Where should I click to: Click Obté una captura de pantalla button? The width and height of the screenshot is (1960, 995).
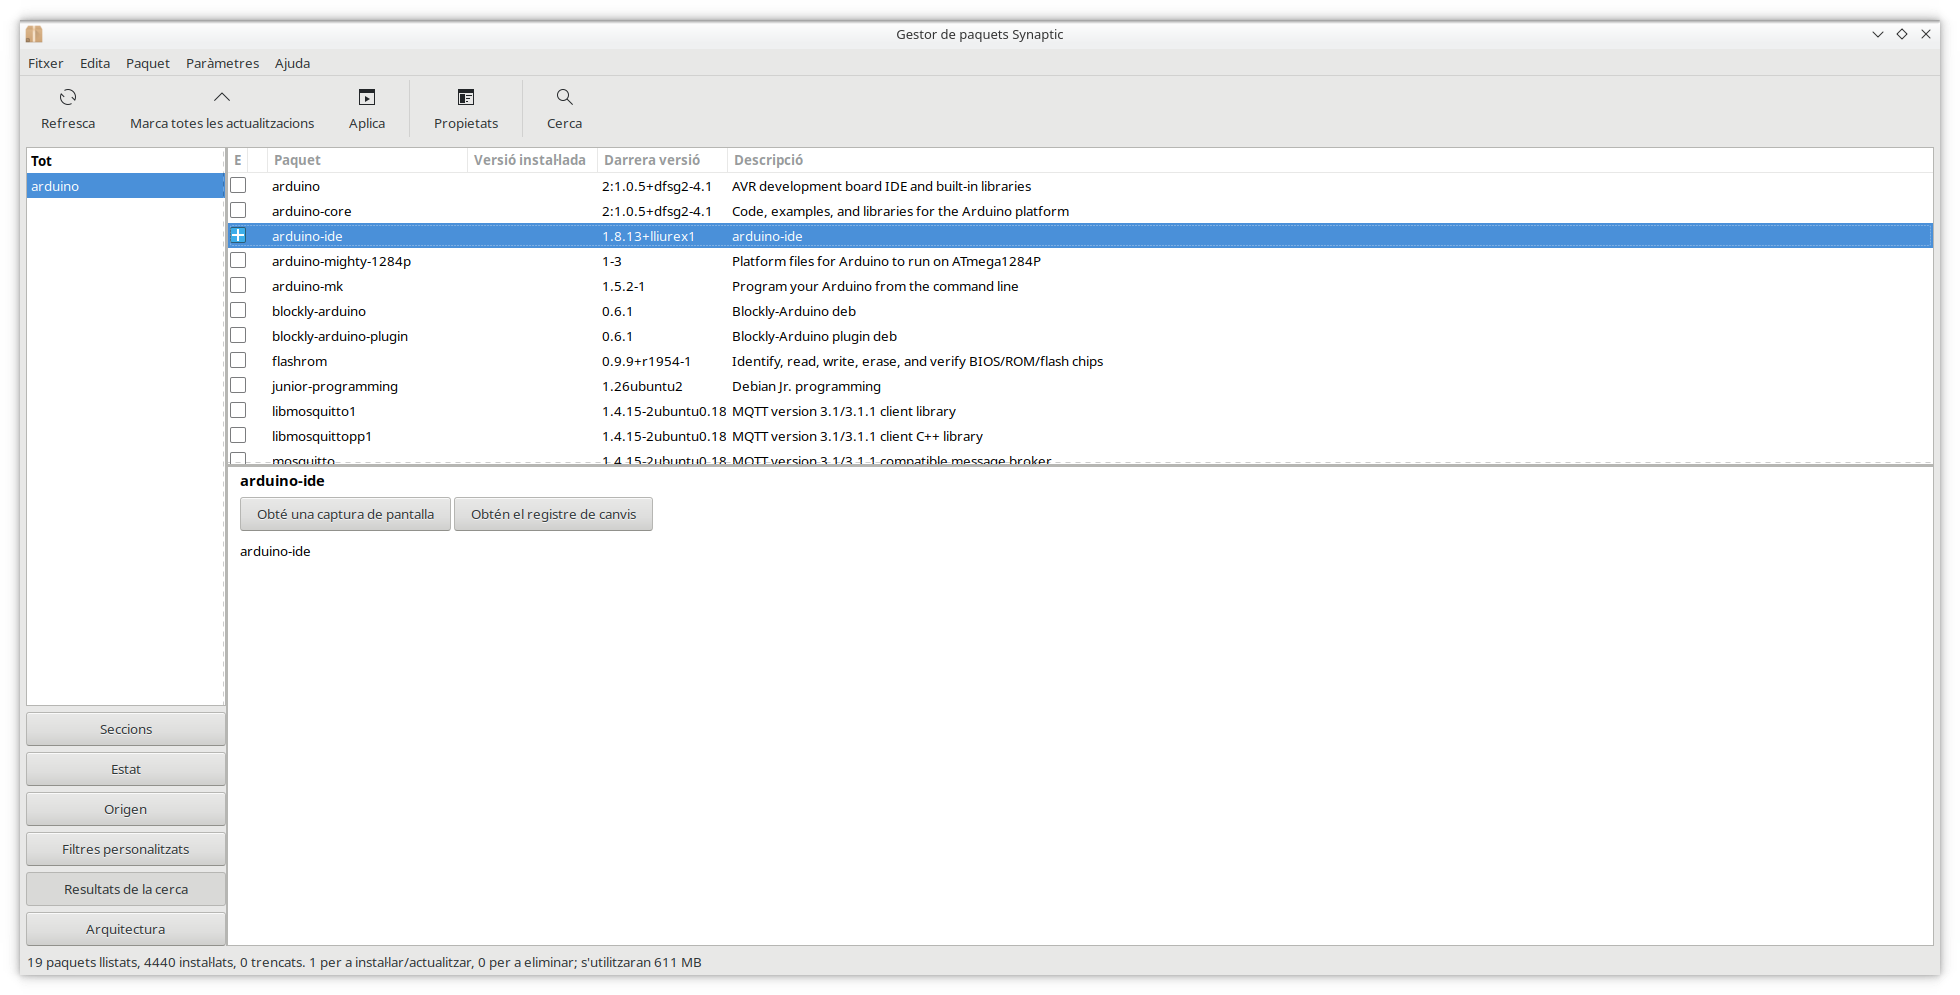(x=345, y=514)
